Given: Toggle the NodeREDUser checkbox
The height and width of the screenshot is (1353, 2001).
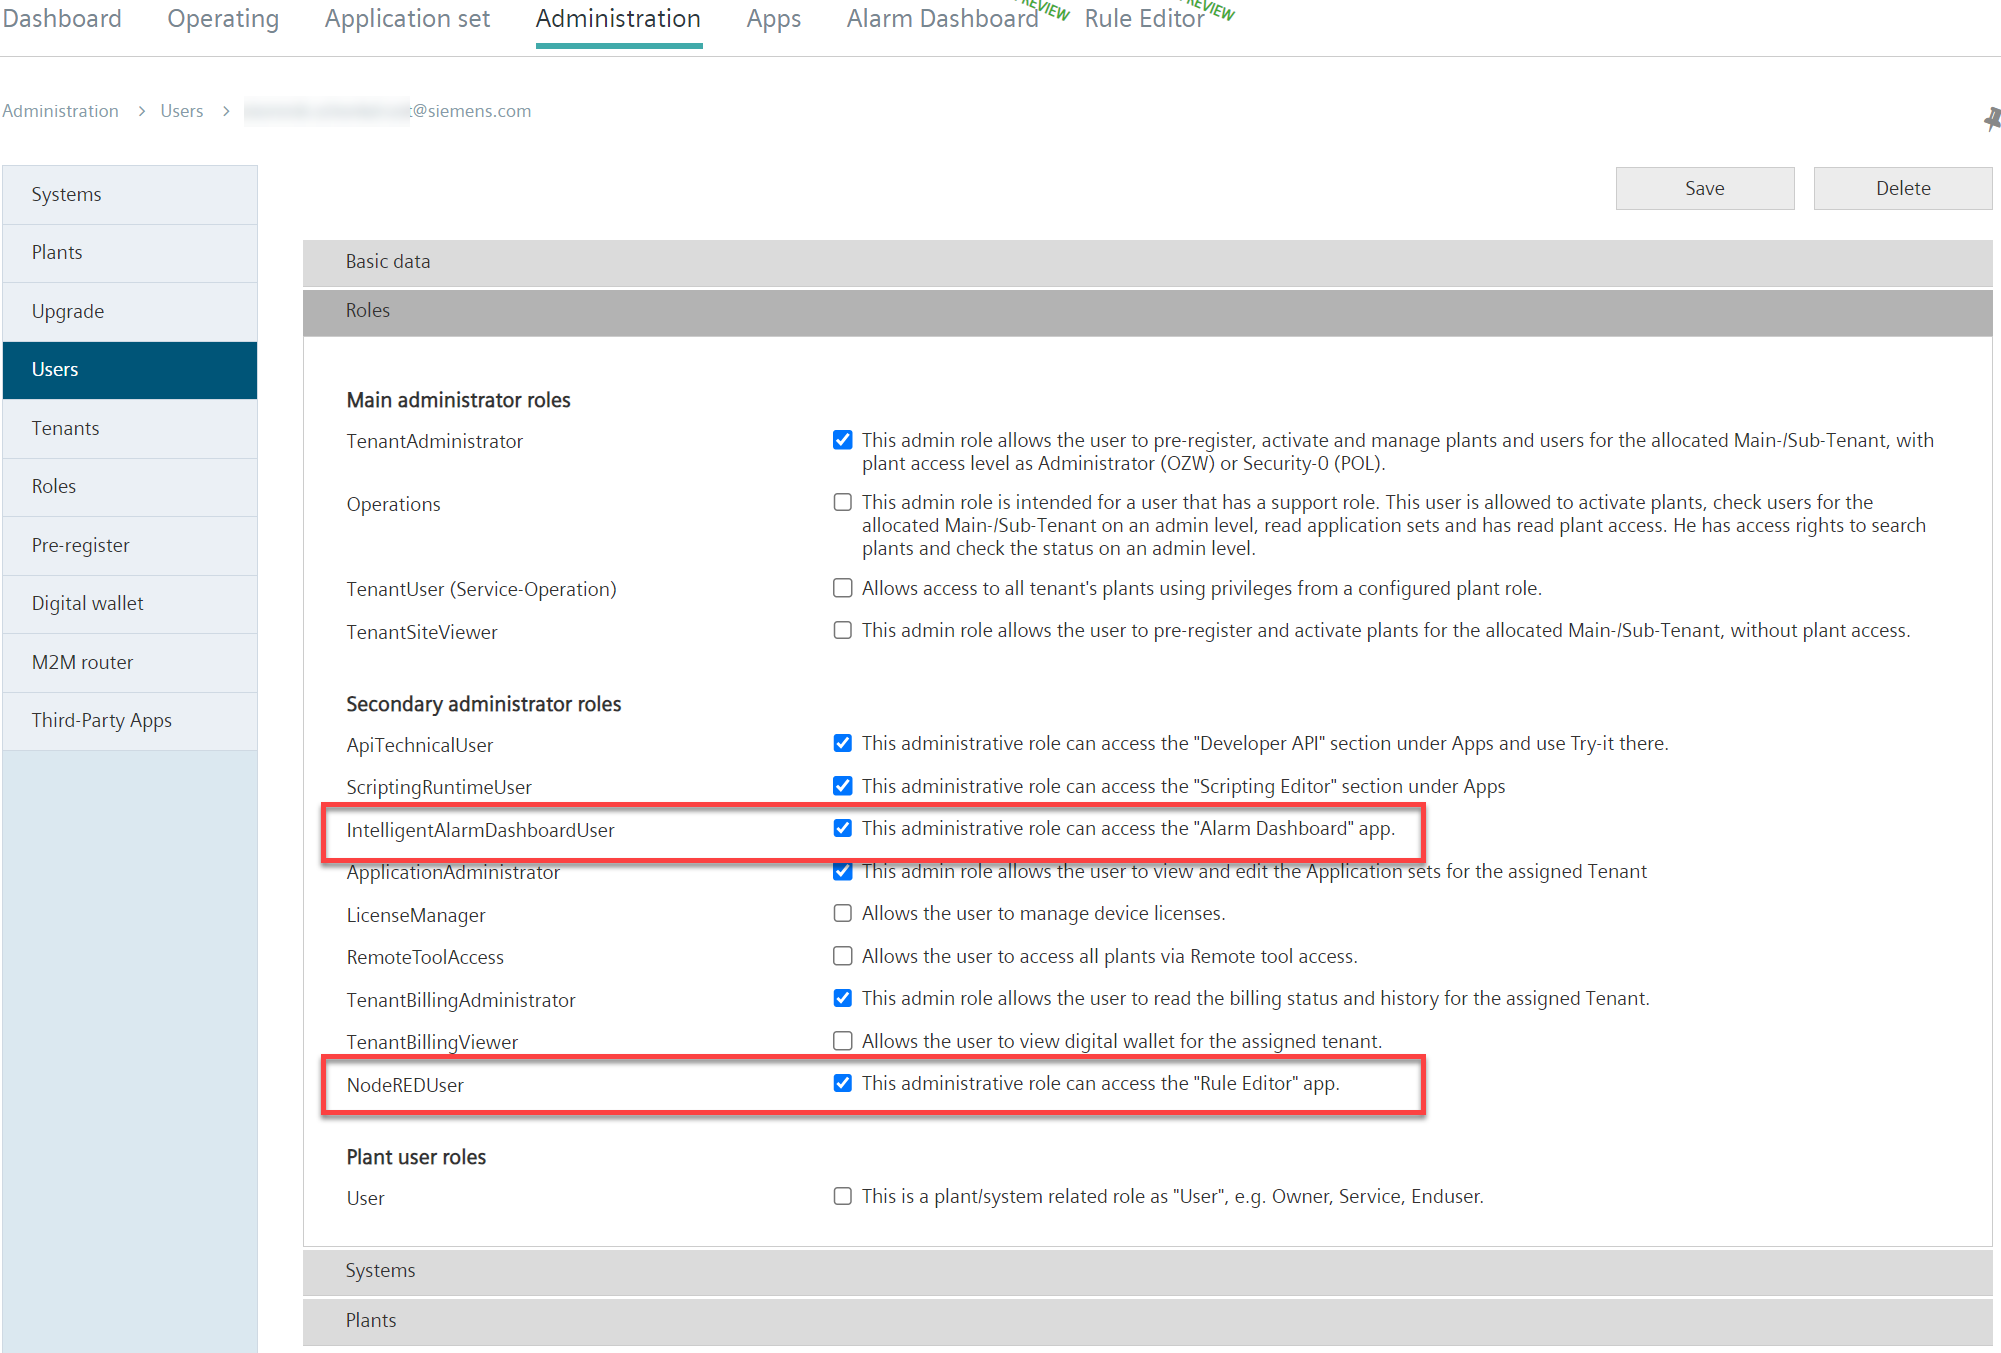Looking at the screenshot, I should coord(843,1083).
